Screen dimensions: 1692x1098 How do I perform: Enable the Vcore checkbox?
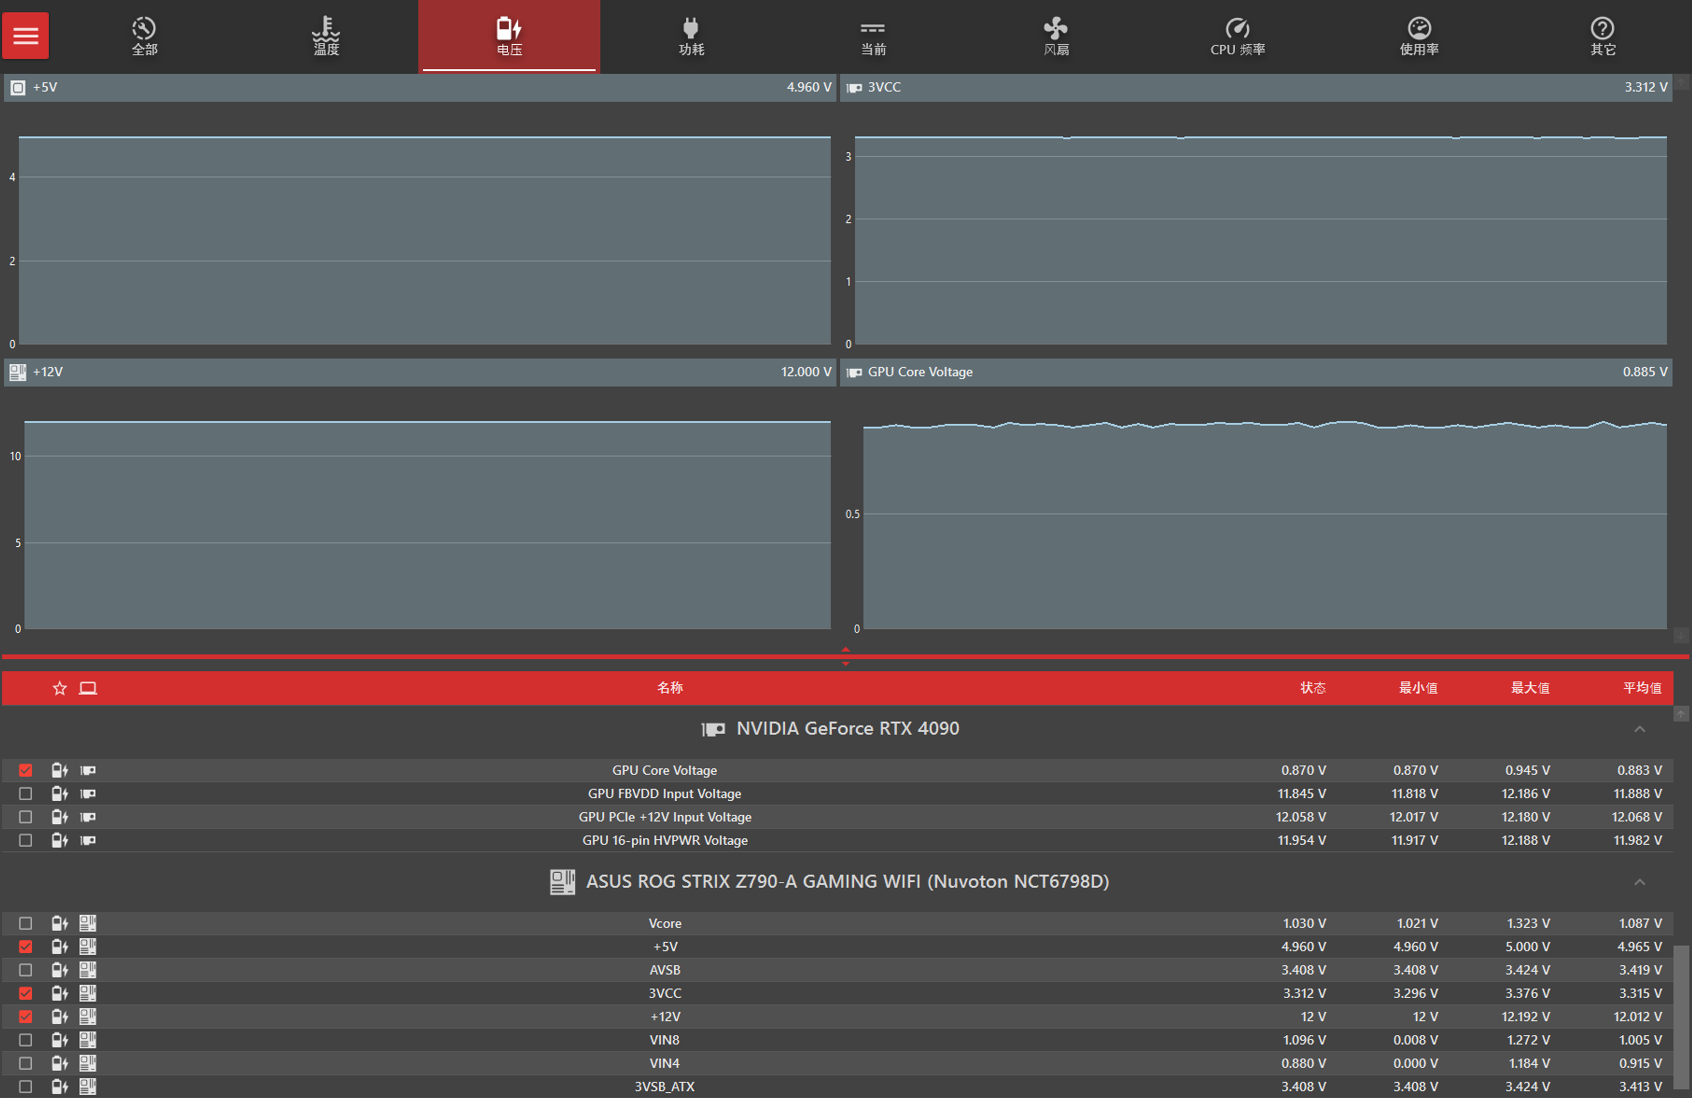pyautogui.click(x=26, y=923)
